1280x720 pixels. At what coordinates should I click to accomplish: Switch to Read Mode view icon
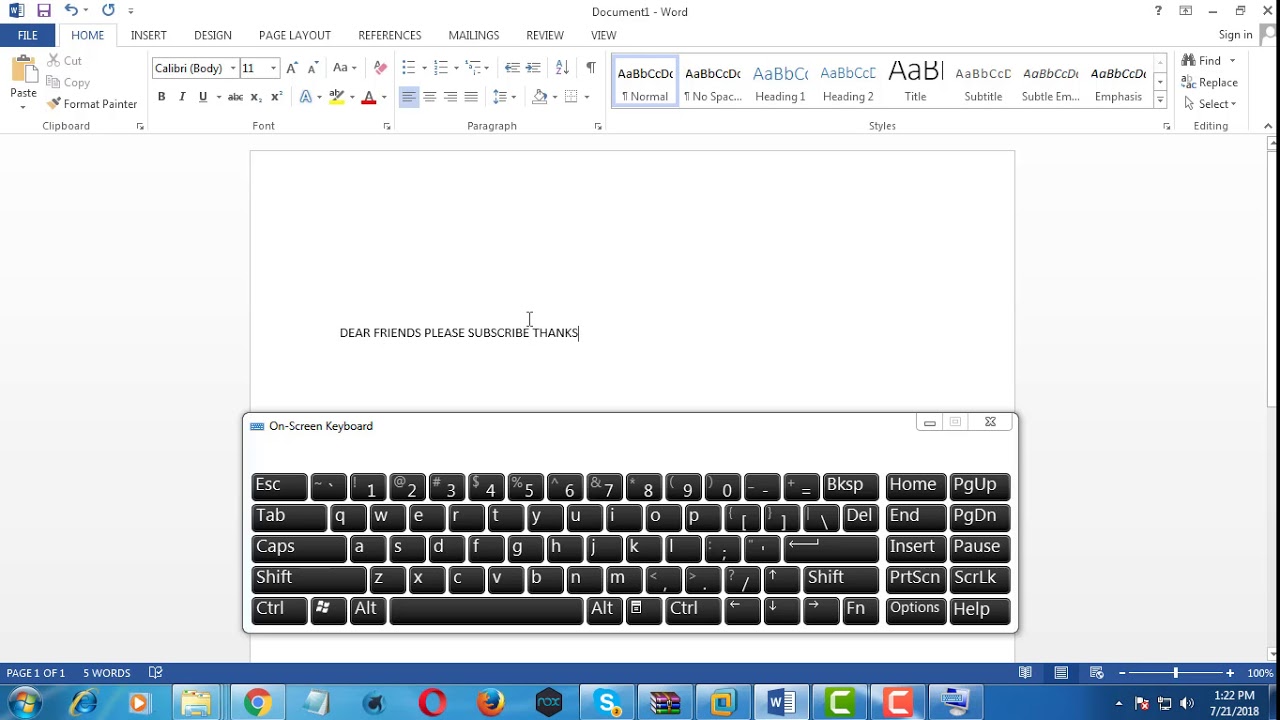pyautogui.click(x=1025, y=673)
